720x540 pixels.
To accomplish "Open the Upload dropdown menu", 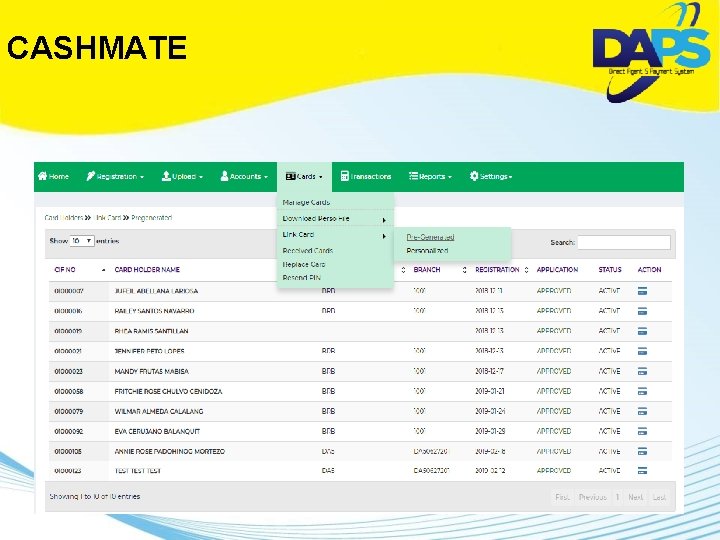I will tap(182, 176).
